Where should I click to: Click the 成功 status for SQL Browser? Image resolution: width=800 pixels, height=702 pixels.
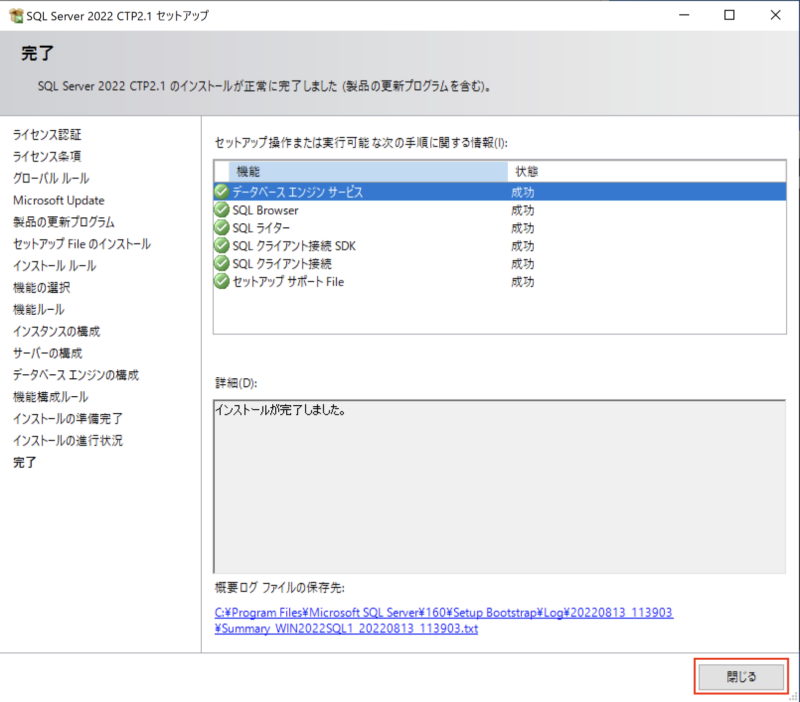522,210
